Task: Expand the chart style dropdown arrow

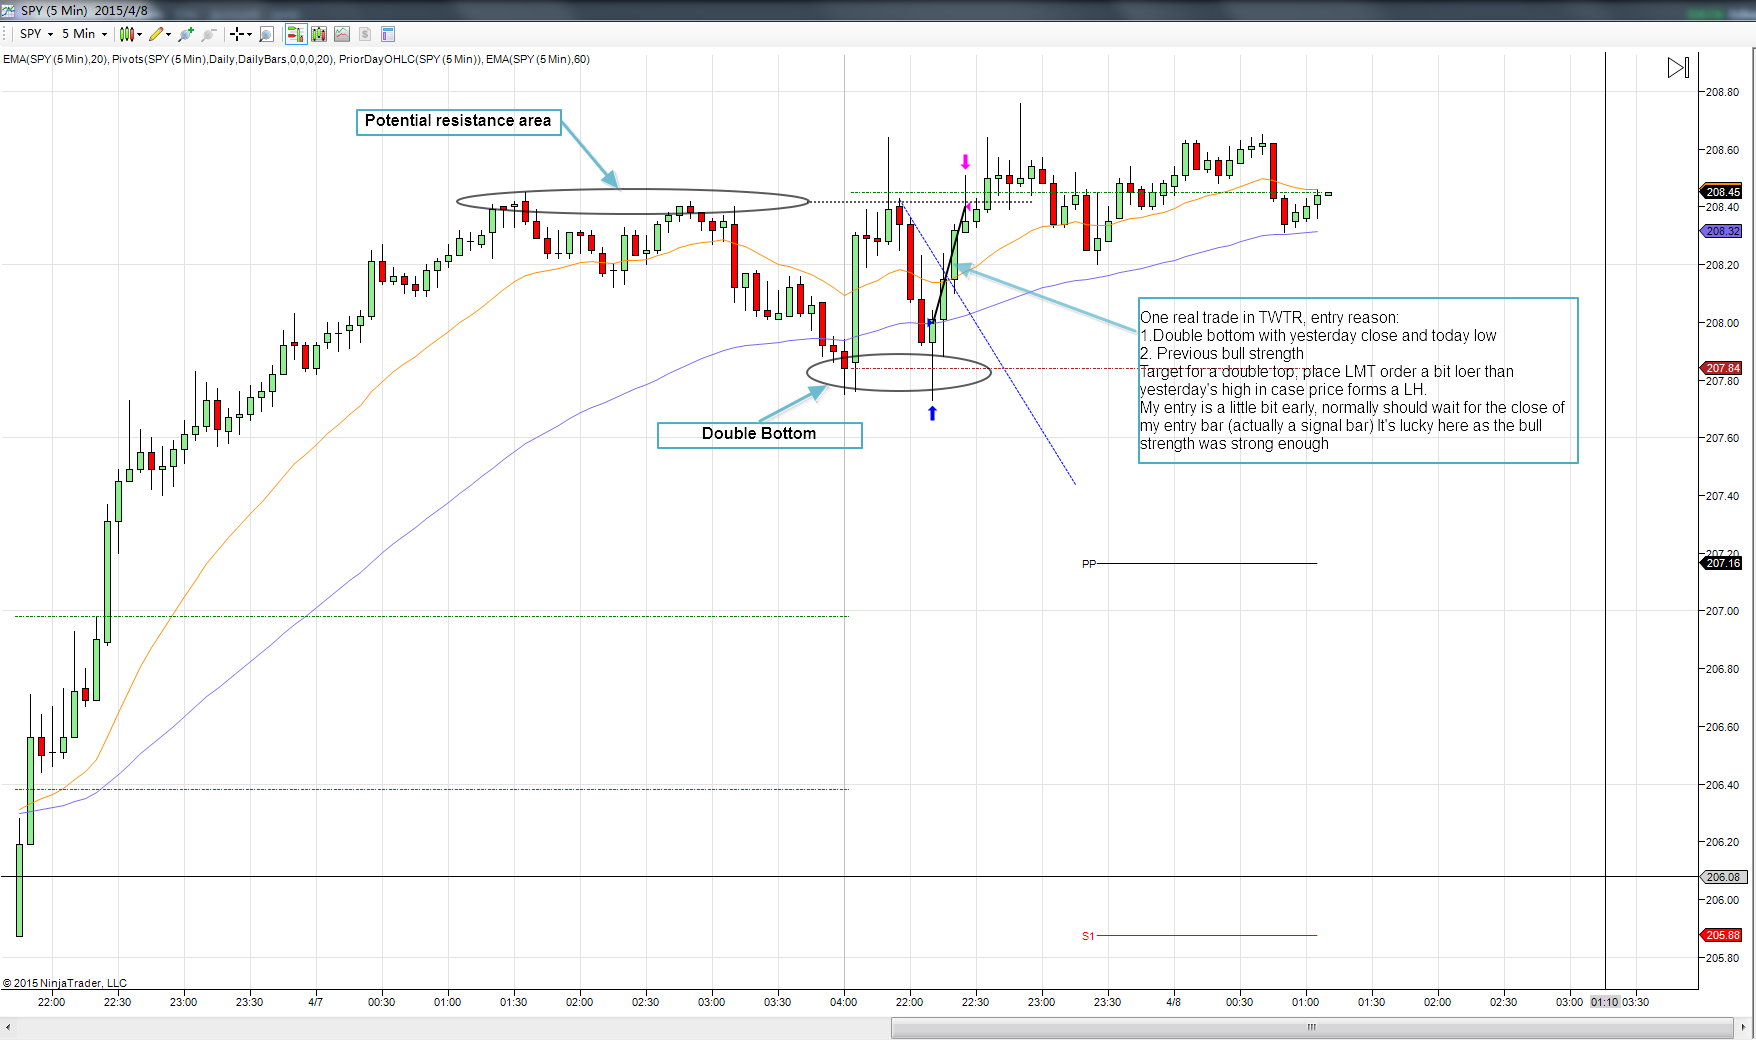Action: click(139, 34)
